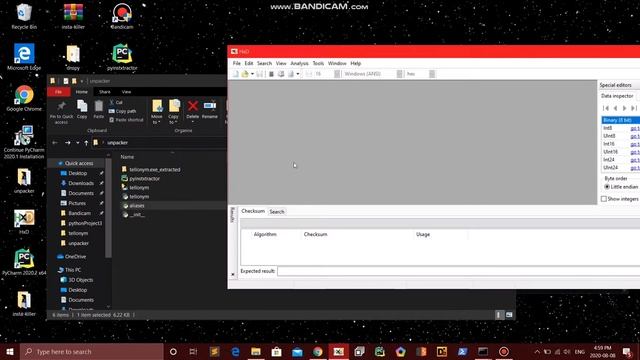This screenshot has width=640, height=360.
Task: Switch to the View ribbon tab in Explorer
Action: 126,92
